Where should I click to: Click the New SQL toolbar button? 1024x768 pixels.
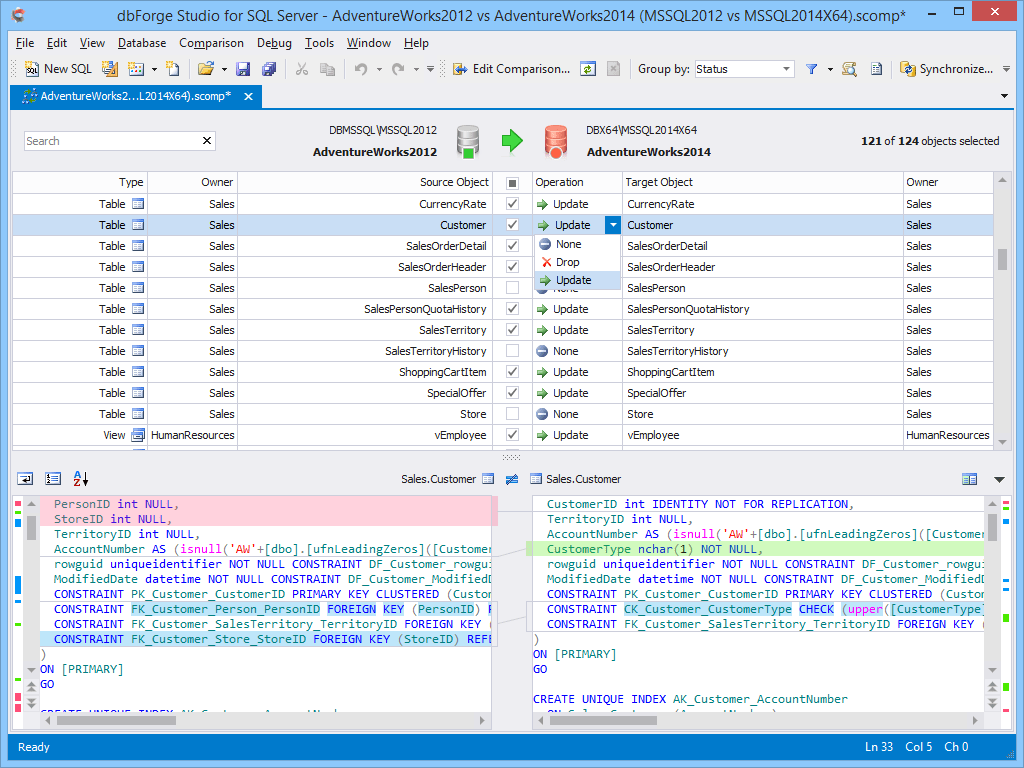tap(58, 69)
